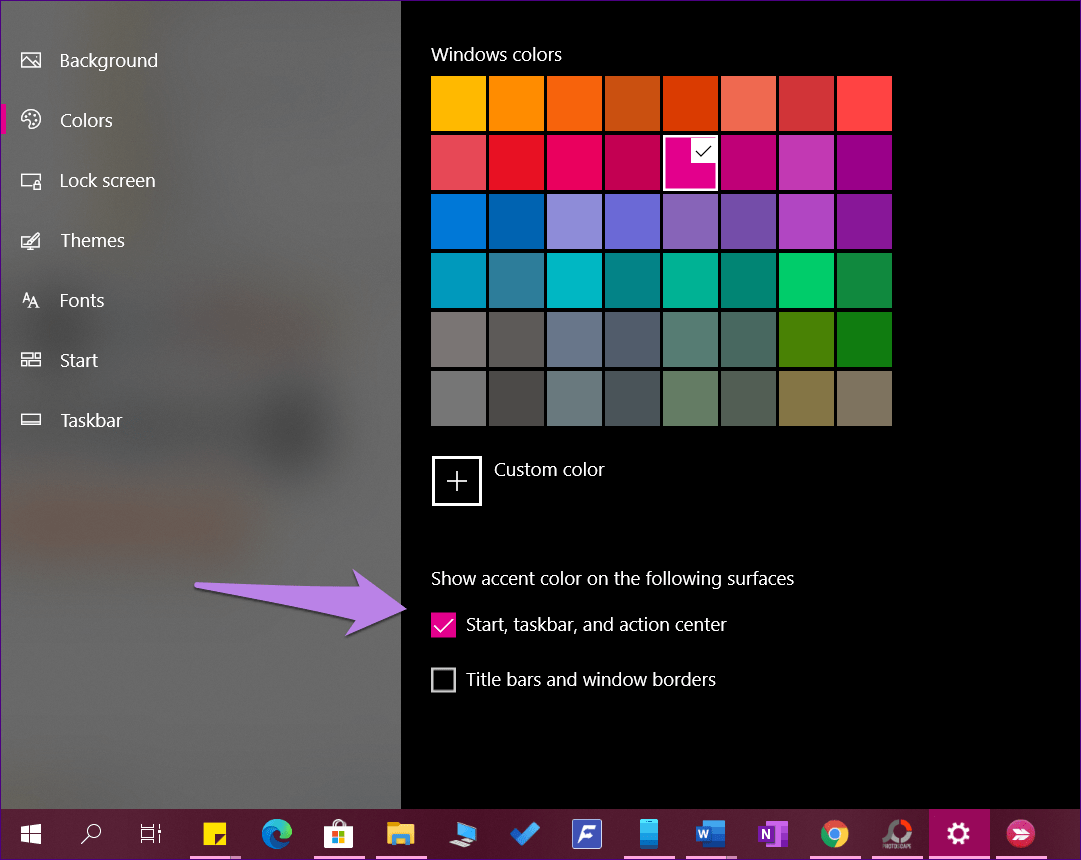Open File Explorer from the taskbar
The image size is (1081, 860).
click(401, 833)
